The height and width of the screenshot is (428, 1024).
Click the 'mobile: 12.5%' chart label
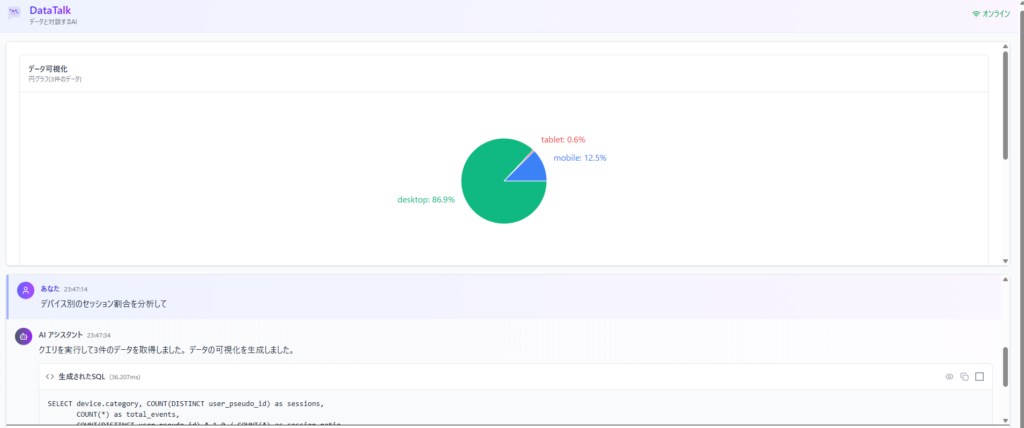pyautogui.click(x=580, y=158)
